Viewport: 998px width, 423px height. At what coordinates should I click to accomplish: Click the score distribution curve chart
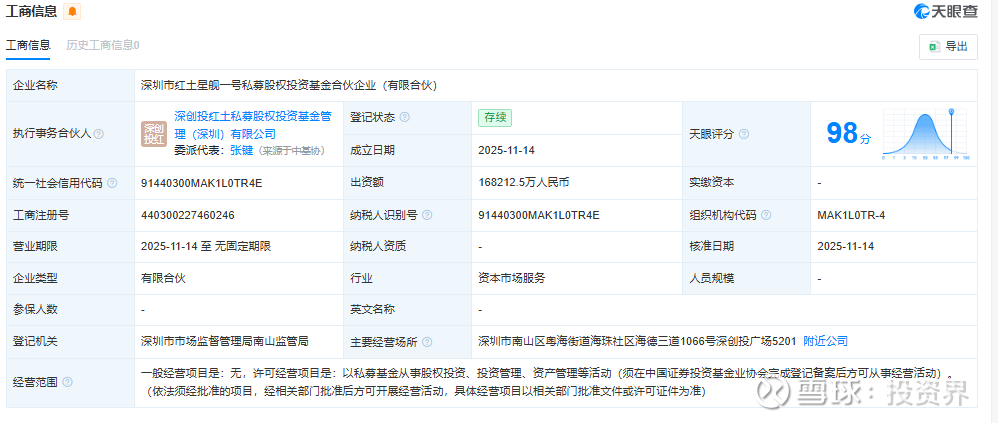click(926, 134)
